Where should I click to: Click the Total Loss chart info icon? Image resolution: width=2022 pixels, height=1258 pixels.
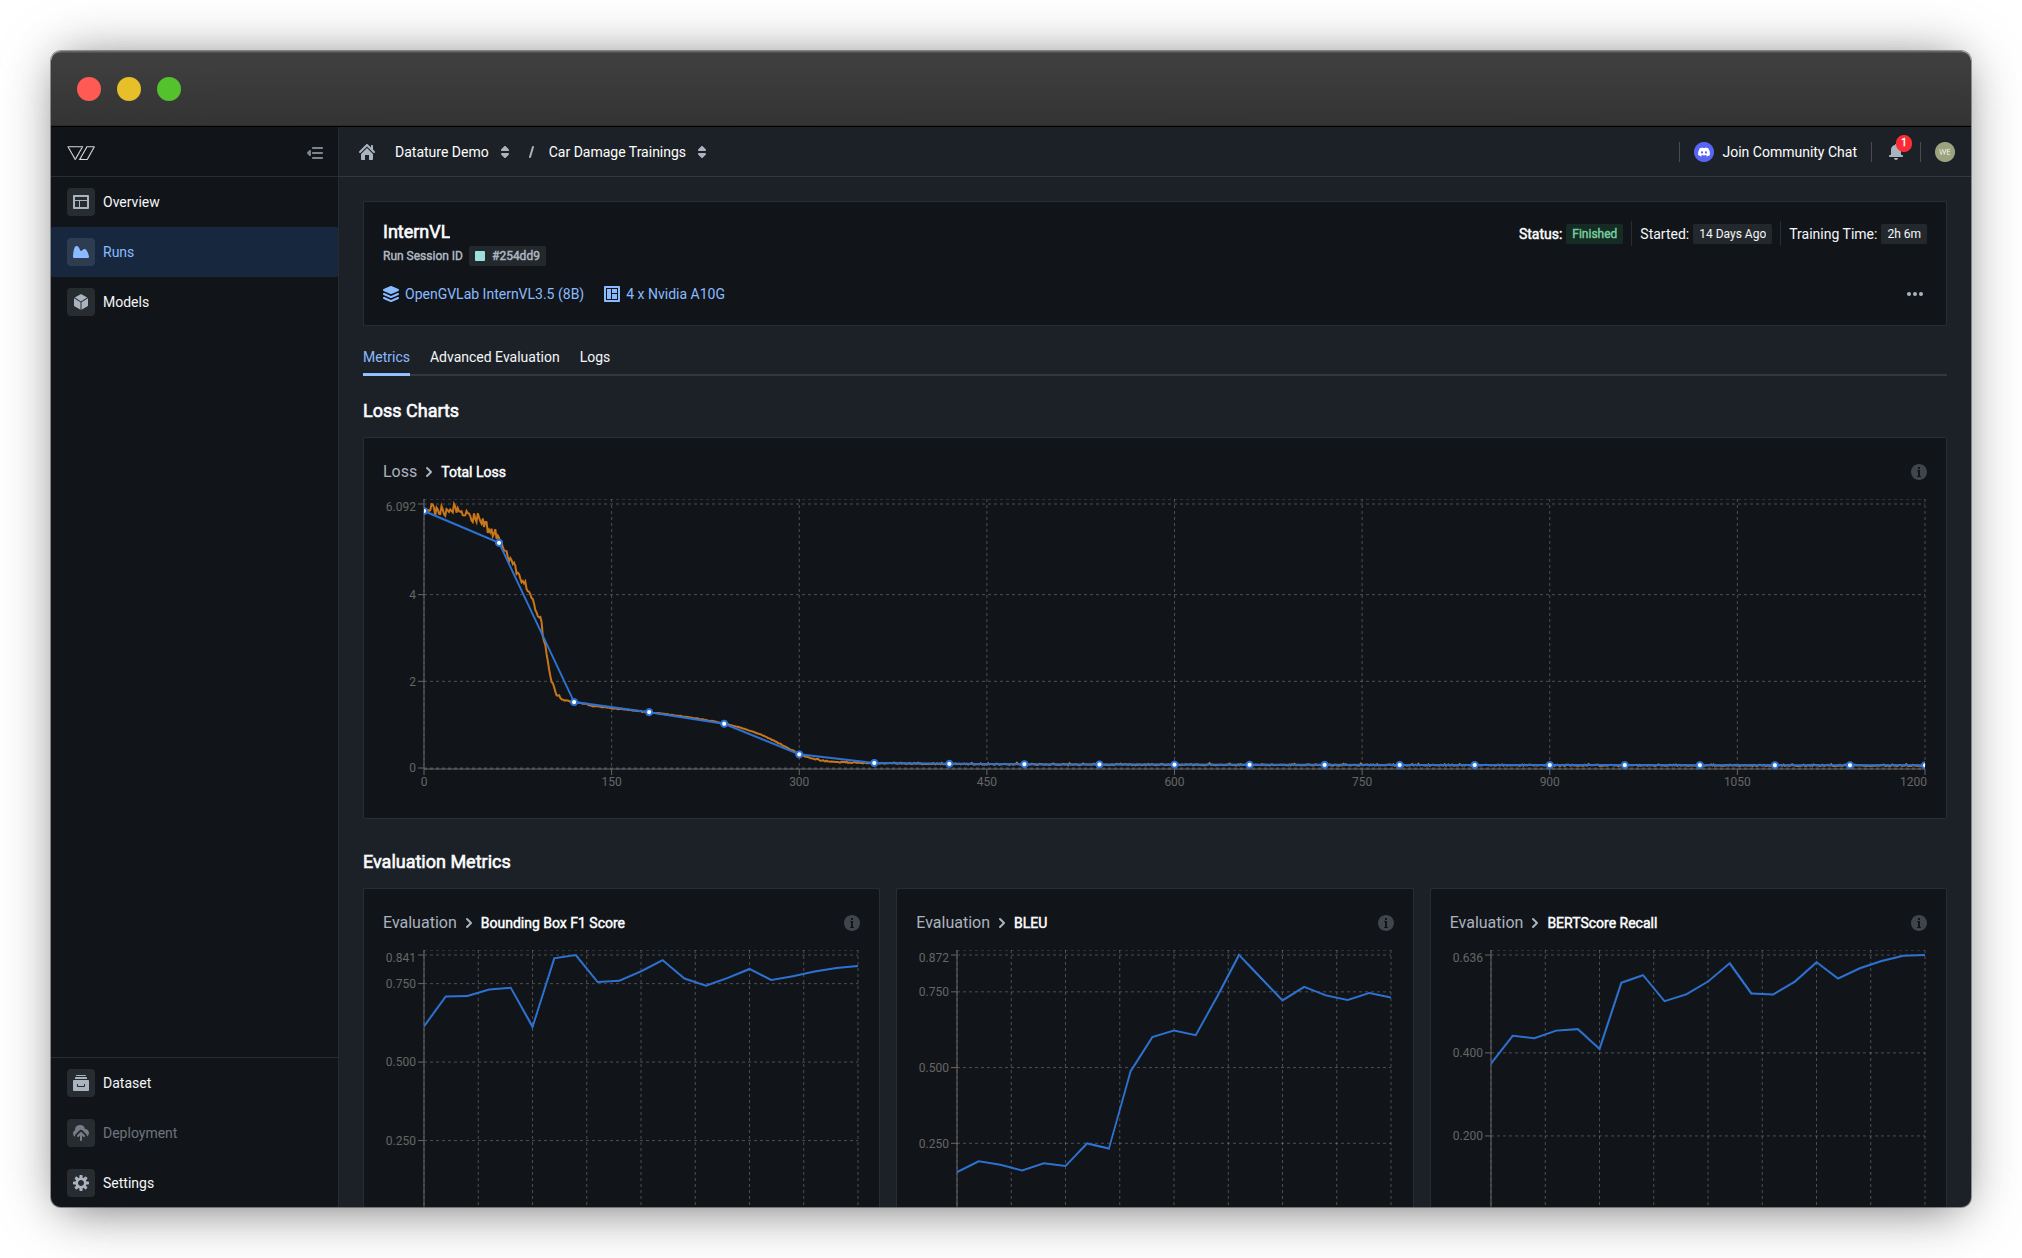point(1918,472)
